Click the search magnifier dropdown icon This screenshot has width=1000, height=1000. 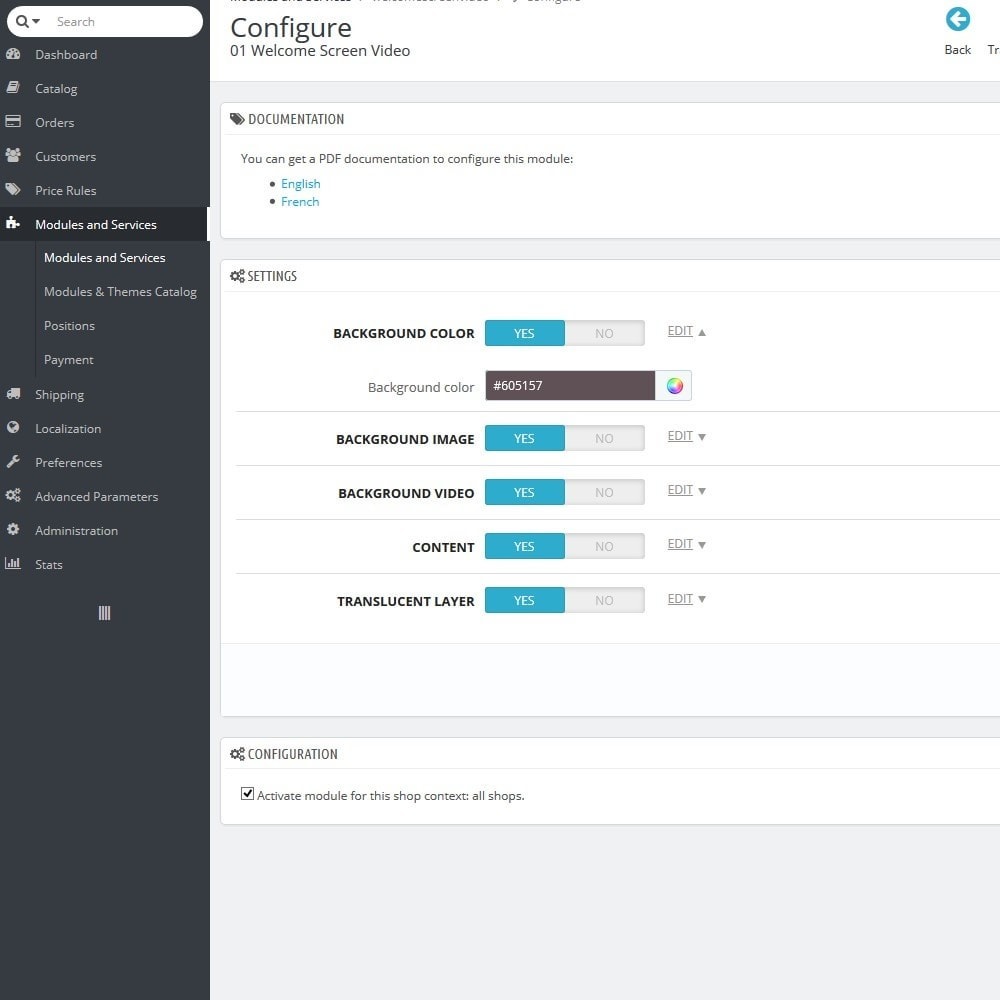click(27, 22)
